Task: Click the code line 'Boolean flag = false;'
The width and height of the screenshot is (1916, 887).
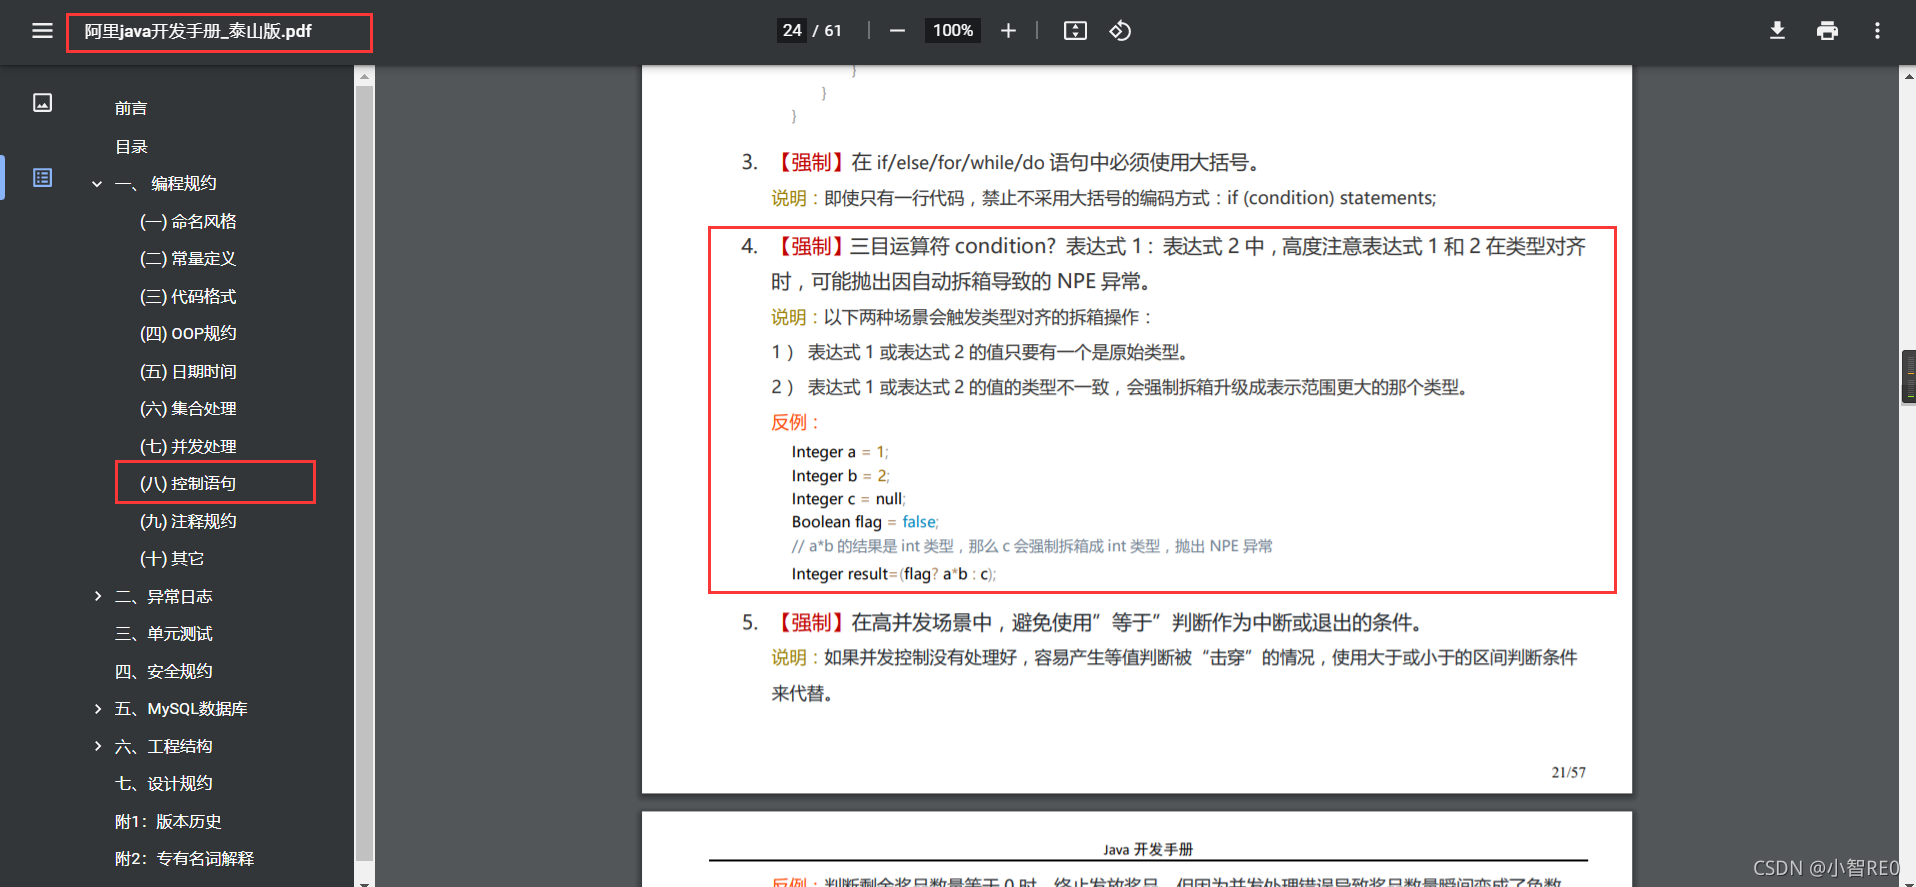Action: (865, 522)
